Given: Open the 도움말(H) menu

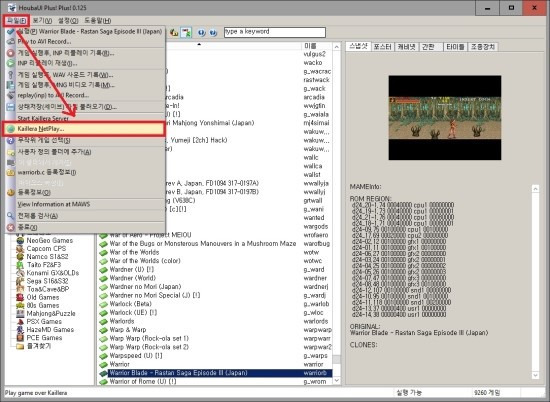Looking at the screenshot, I should click(98, 21).
